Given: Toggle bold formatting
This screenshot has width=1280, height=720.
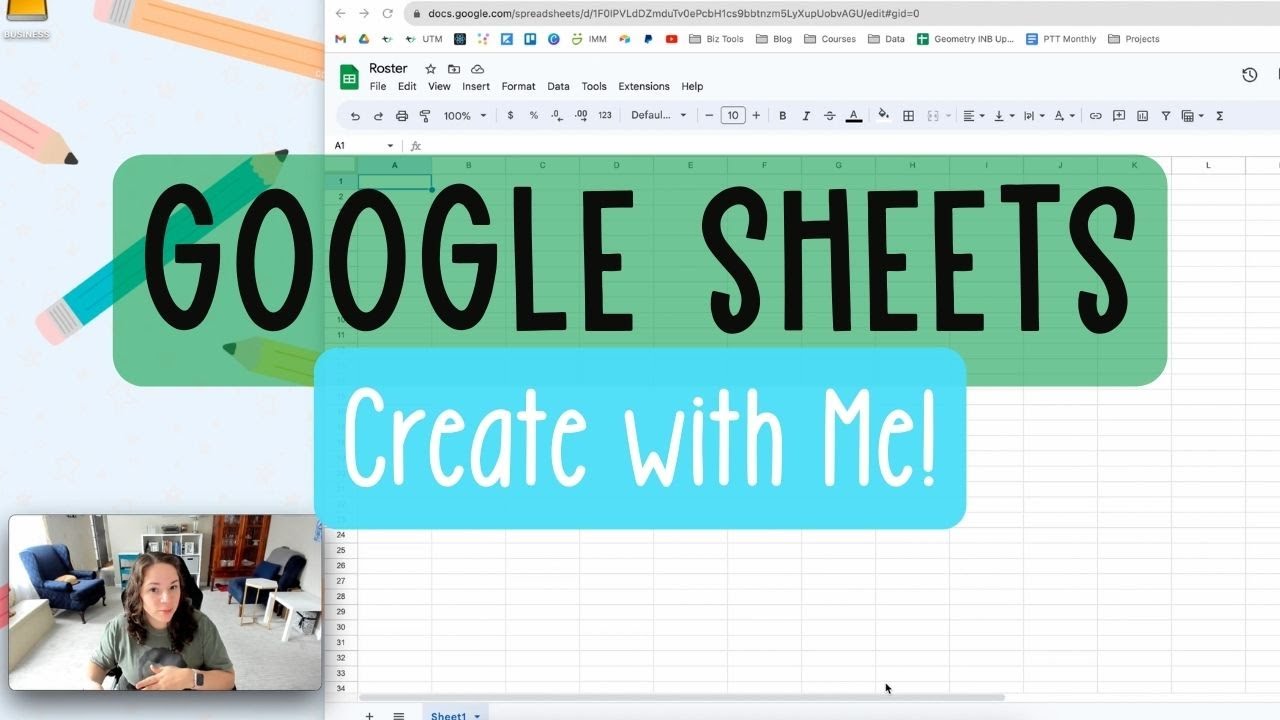Looking at the screenshot, I should coord(782,116).
